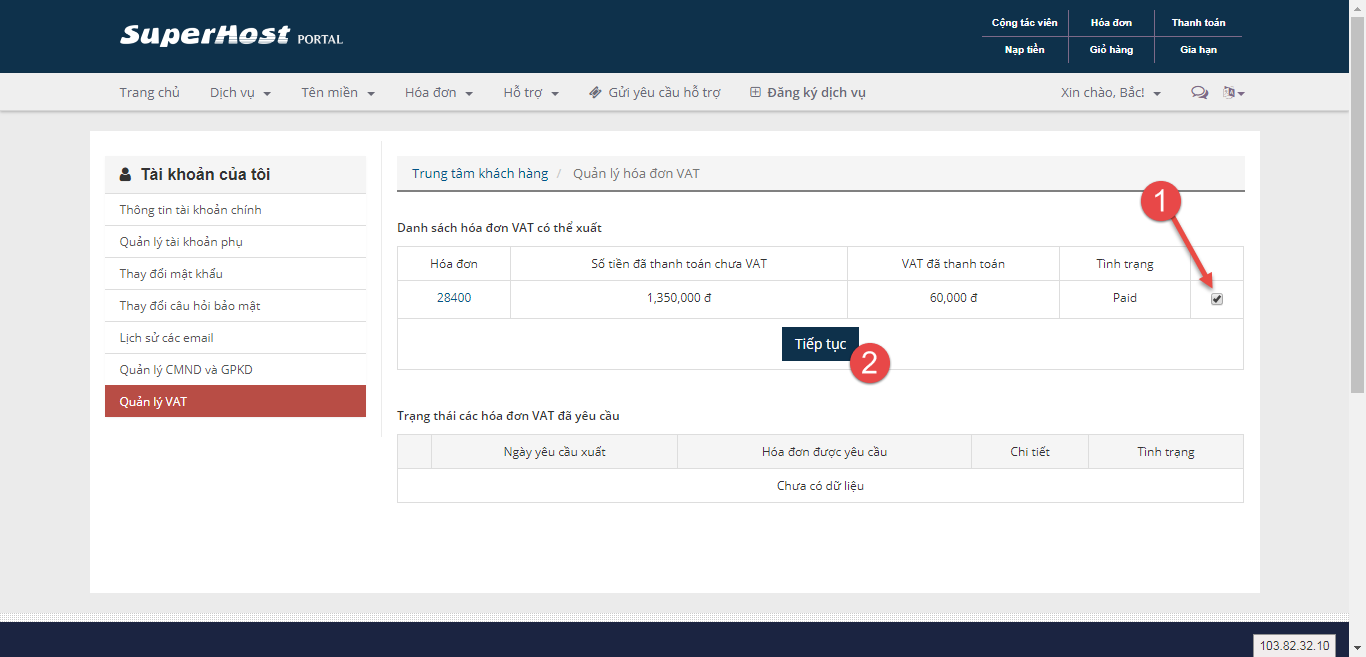This screenshot has width=1366, height=657.
Task: Click the user icon in Tài khoản của tôi
Action: [x=125, y=174]
